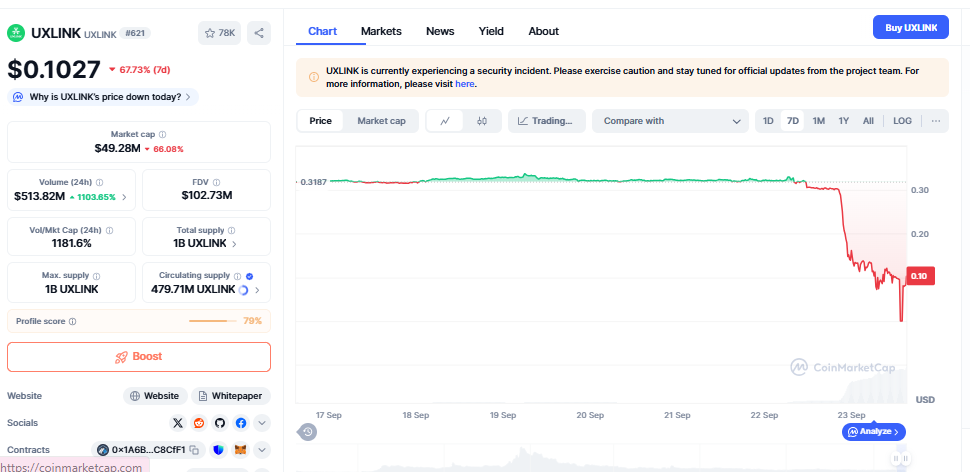Screen dimensions: 970x472
Task: Click the Analyze button under chart
Action: click(x=873, y=432)
